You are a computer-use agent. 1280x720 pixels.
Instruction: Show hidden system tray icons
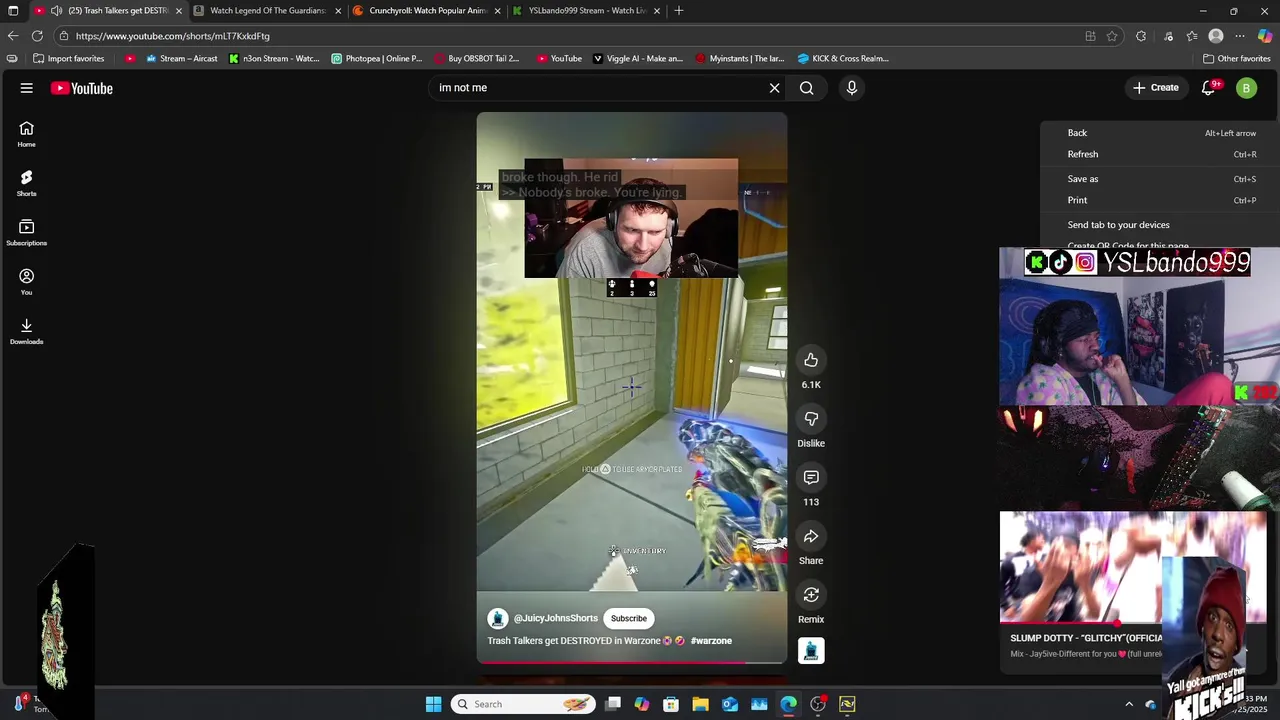[x=1129, y=704]
